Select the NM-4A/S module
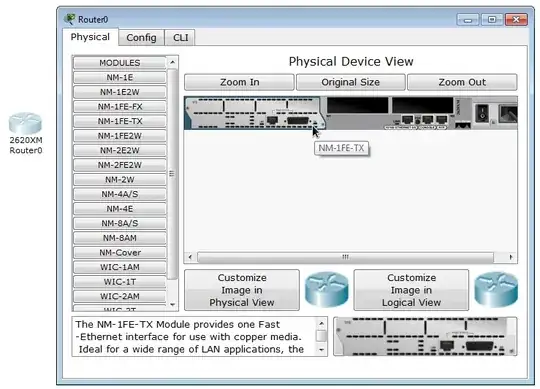Image resolution: width=540 pixels, height=389 pixels. point(120,194)
